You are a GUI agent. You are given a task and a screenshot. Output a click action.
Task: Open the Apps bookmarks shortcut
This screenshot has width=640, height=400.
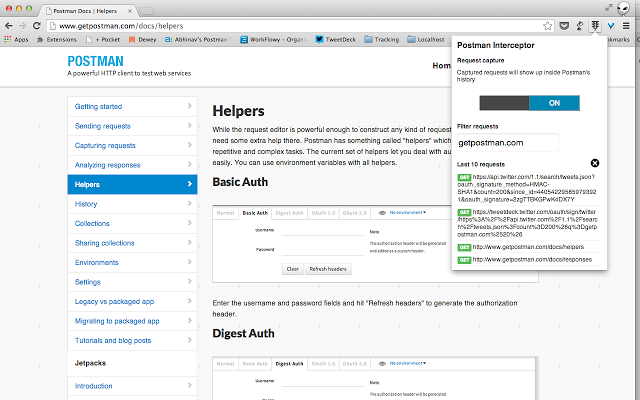[16, 40]
